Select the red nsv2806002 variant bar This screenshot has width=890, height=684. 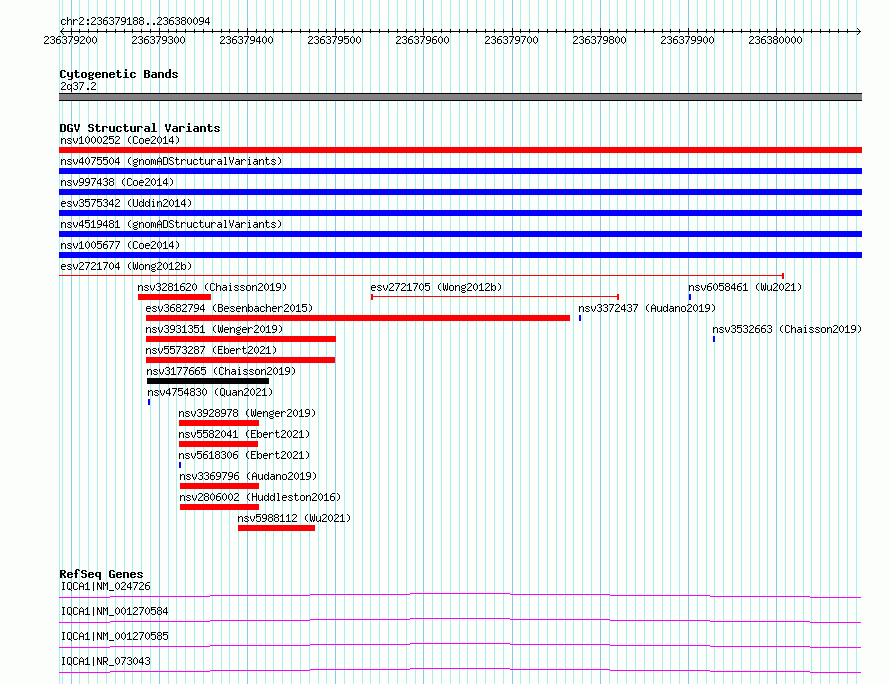[x=219, y=507]
